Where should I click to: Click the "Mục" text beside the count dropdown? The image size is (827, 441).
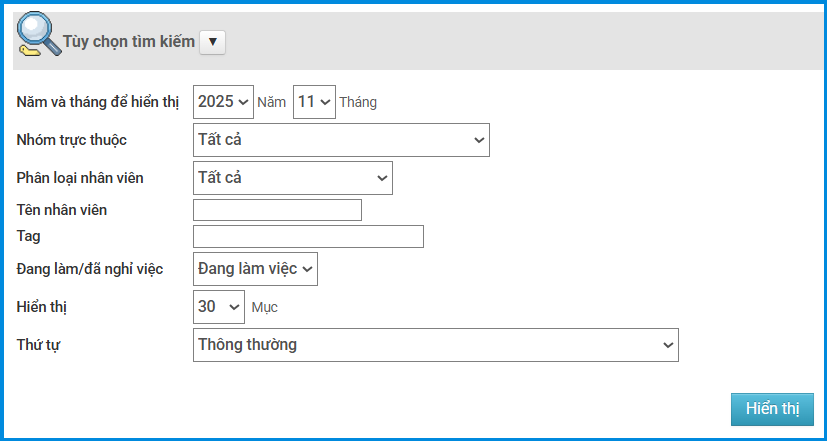coord(264,307)
